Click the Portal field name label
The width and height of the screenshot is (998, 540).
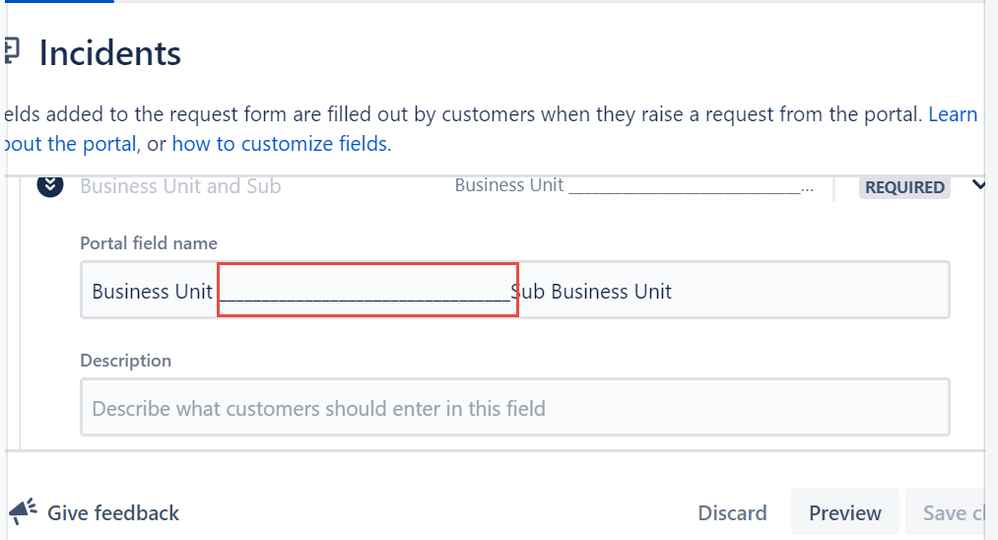coord(149,243)
